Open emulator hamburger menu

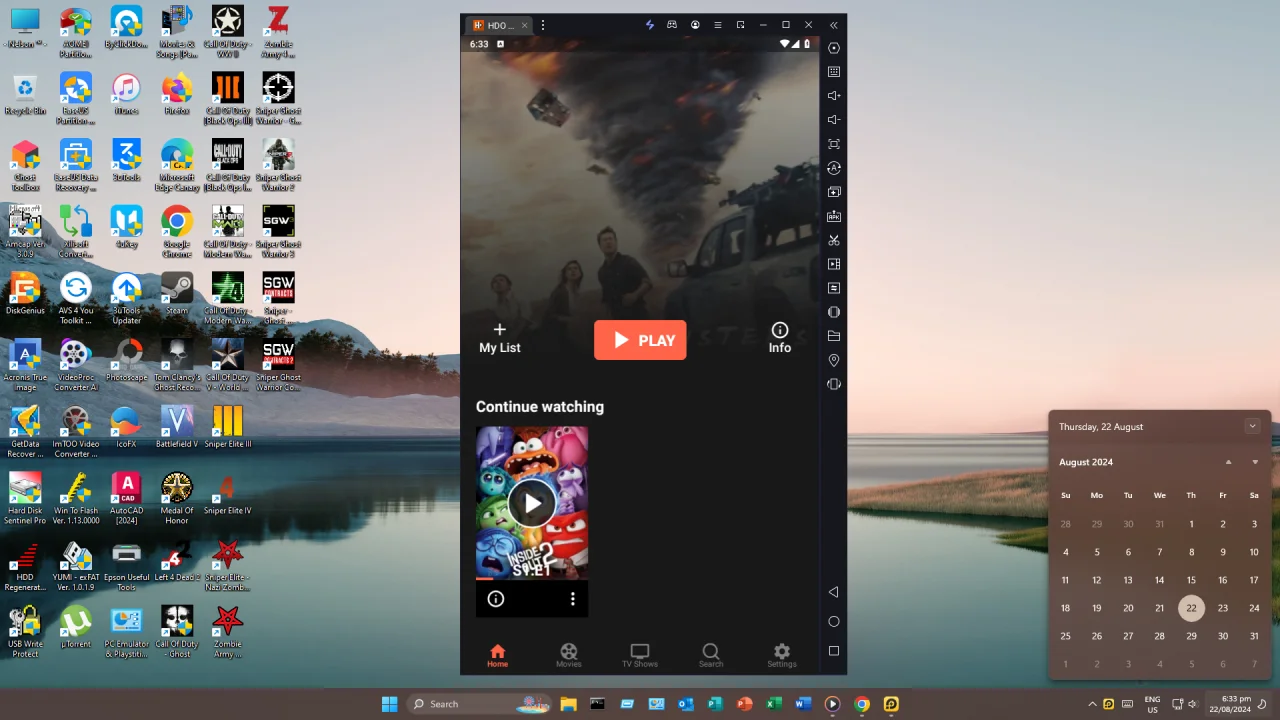[x=717, y=25]
